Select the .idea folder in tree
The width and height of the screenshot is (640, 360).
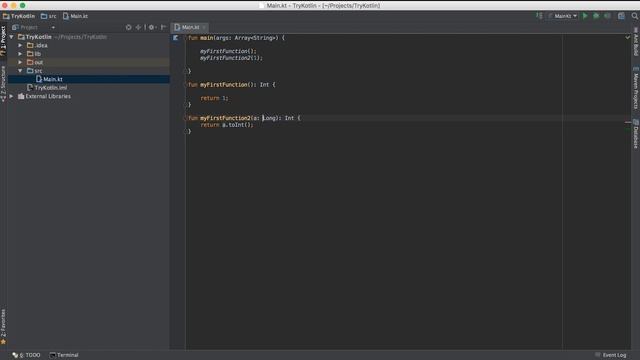point(37,45)
